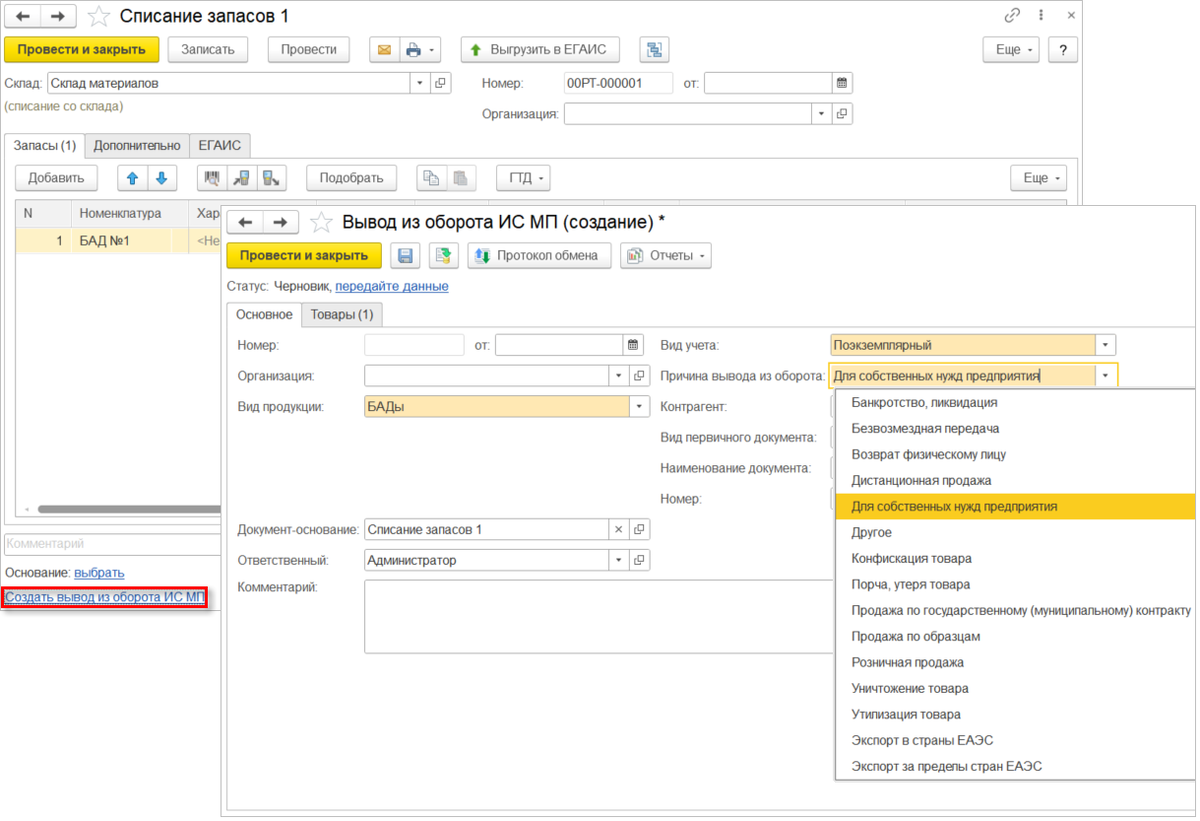
Task: Expand Организация dropdown in Списание запасов
Action: [x=822, y=114]
